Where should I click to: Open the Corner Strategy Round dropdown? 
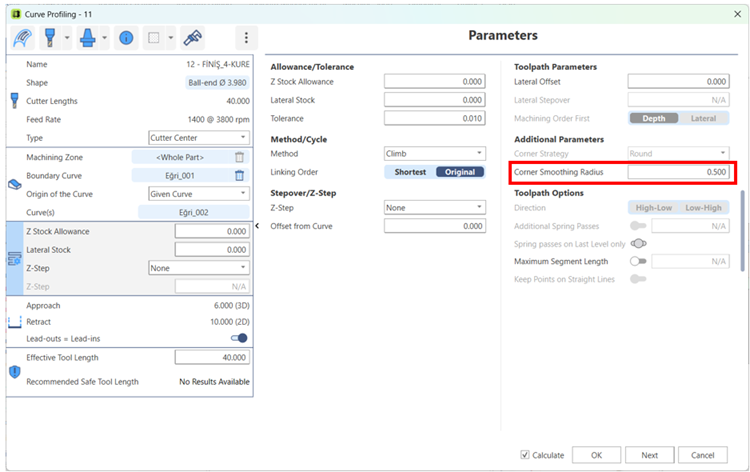(678, 154)
